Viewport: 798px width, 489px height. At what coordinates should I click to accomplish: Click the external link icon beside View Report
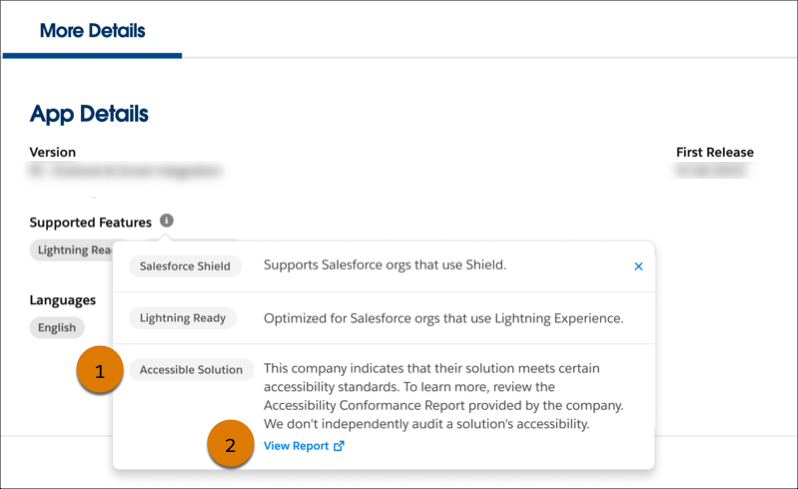338,446
